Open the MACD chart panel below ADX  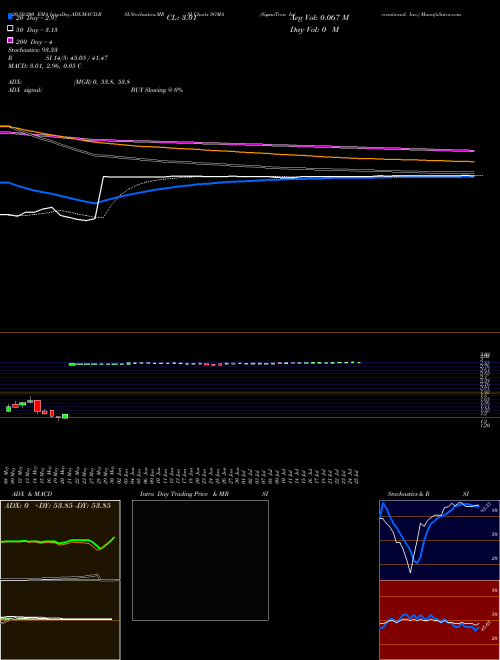[60, 620]
